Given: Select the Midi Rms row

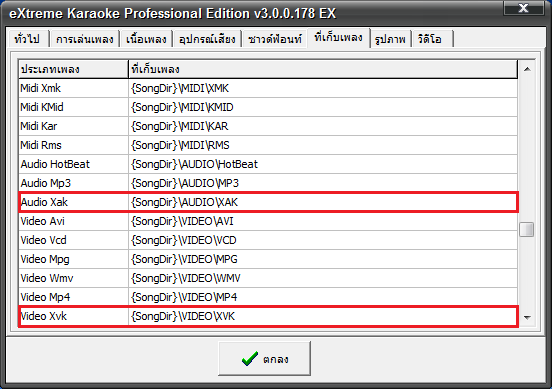Looking at the screenshot, I should 268,145.
